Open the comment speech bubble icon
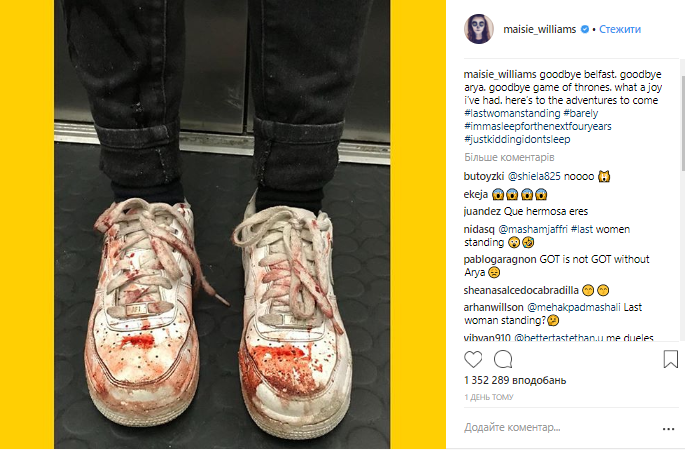Image resolution: width=685 pixels, height=450 pixels. click(x=503, y=360)
